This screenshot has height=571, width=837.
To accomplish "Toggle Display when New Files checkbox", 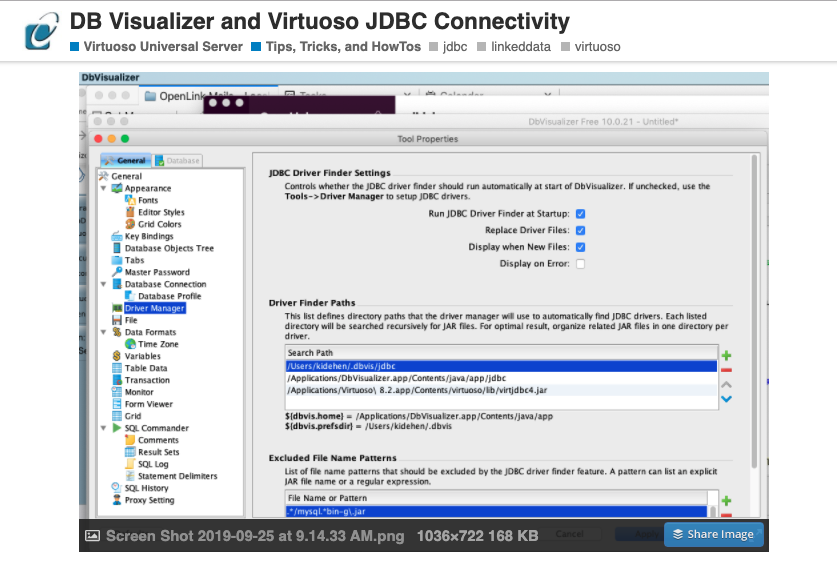I will click(580, 247).
